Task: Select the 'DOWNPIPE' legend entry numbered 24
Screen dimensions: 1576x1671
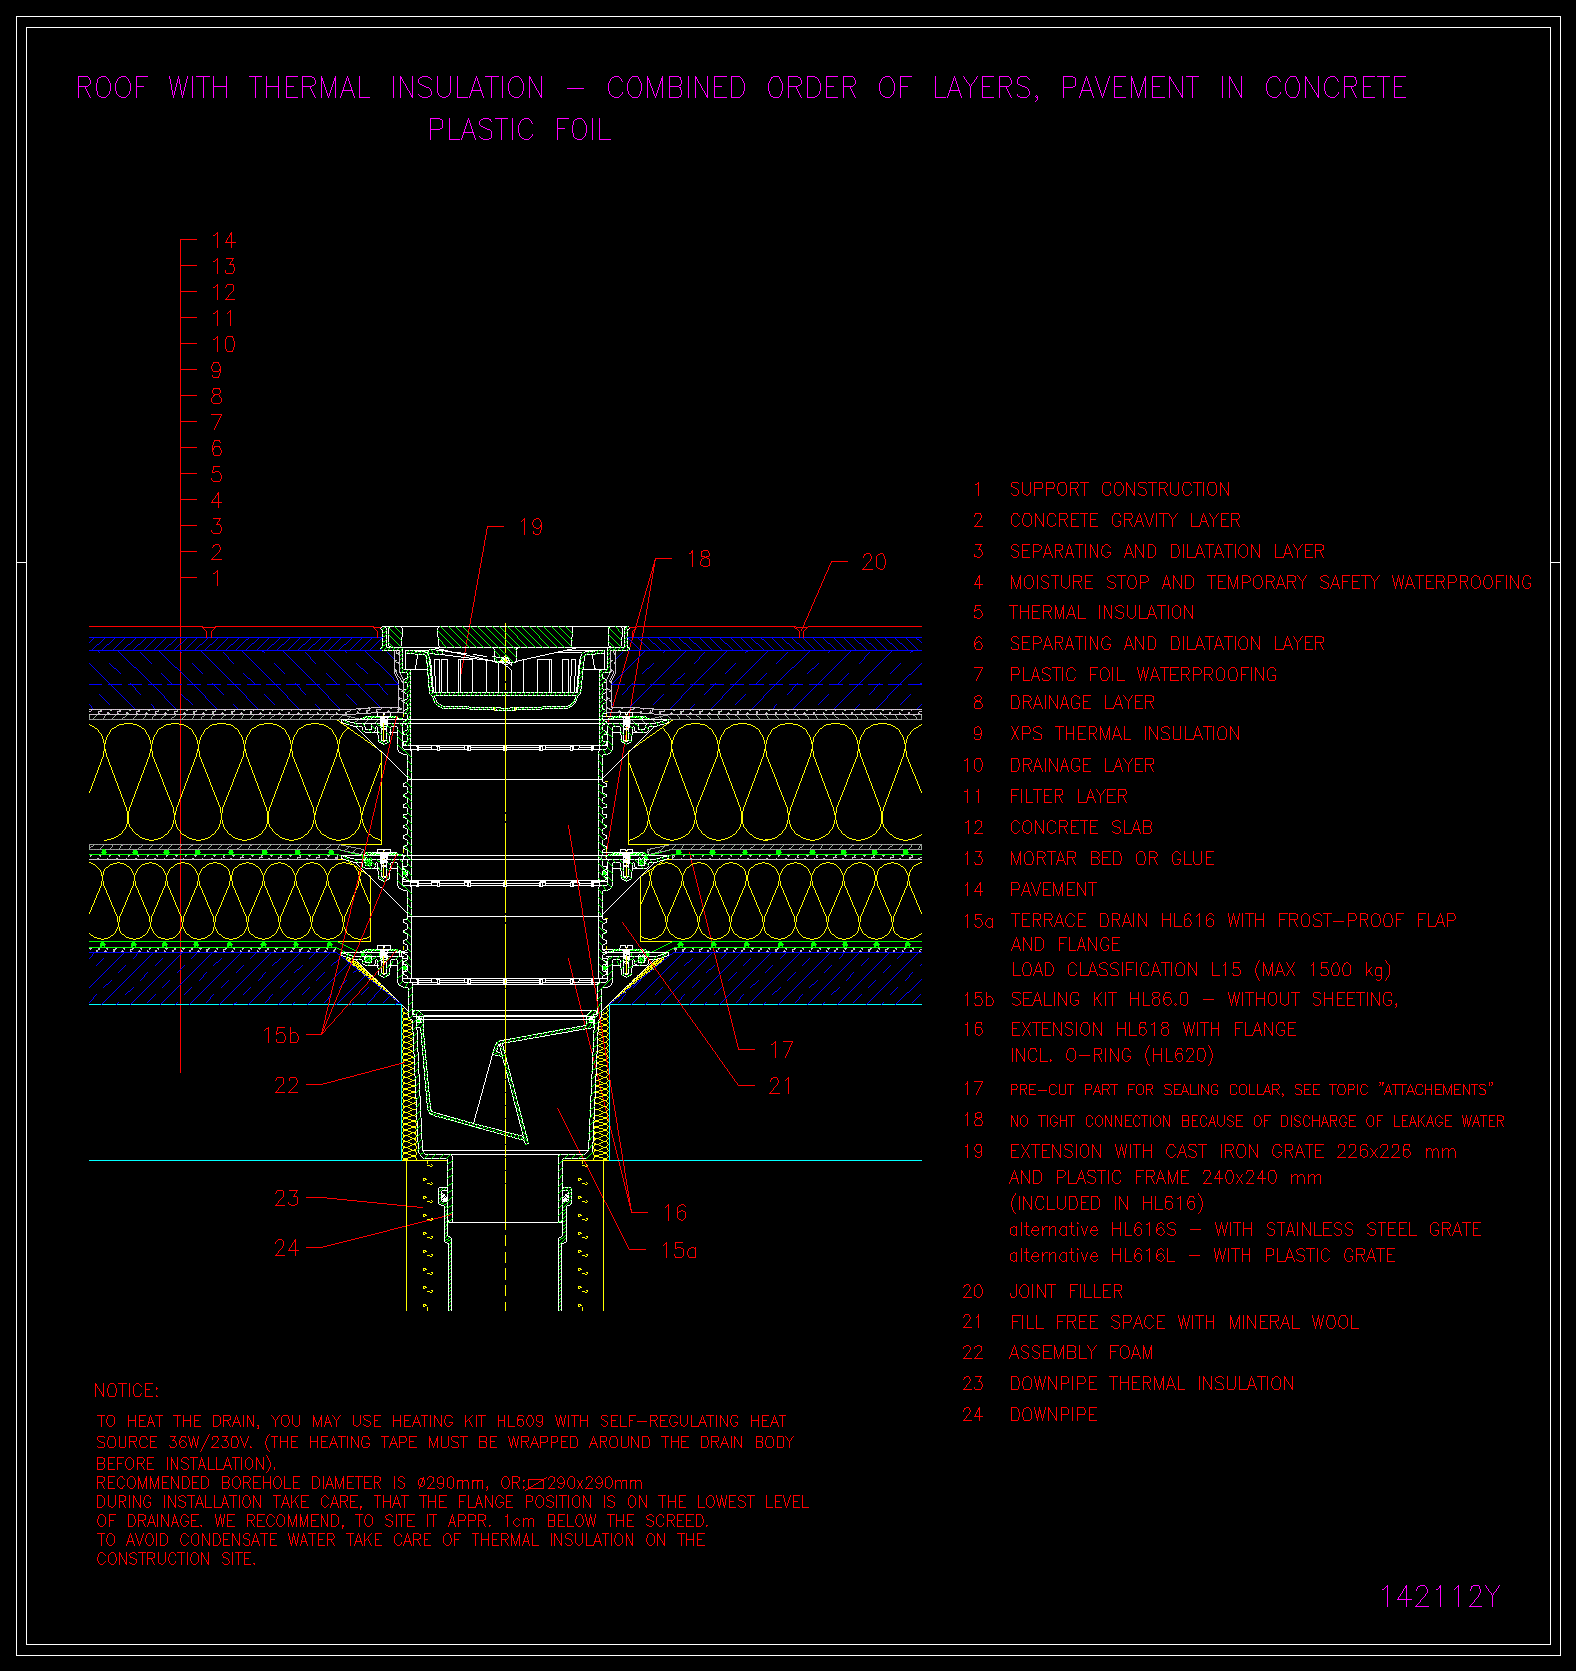Action: click(1053, 1415)
